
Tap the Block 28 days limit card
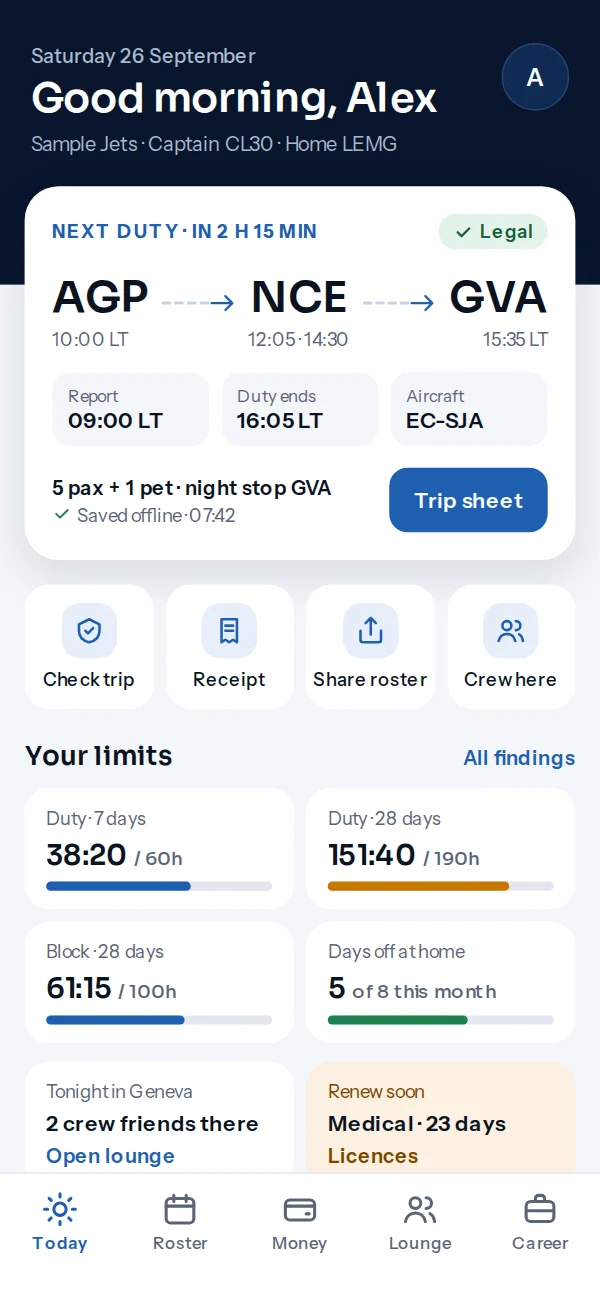click(159, 982)
